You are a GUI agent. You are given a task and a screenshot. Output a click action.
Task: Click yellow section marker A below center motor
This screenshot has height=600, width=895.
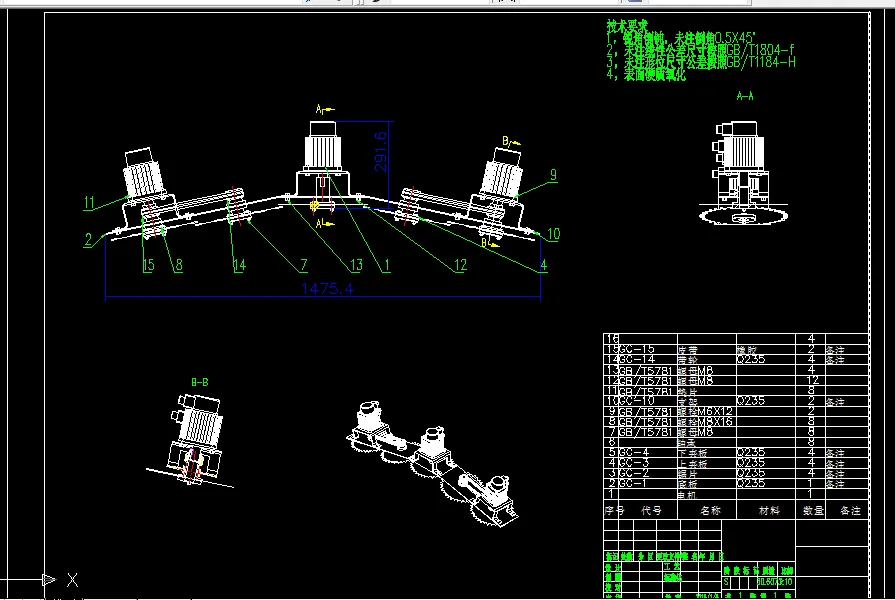[325, 224]
